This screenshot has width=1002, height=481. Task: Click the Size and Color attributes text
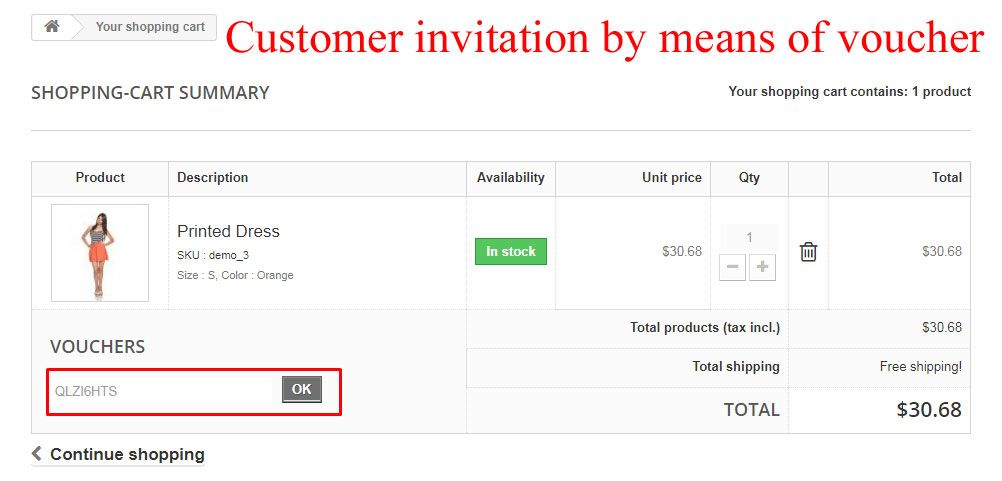click(235, 275)
